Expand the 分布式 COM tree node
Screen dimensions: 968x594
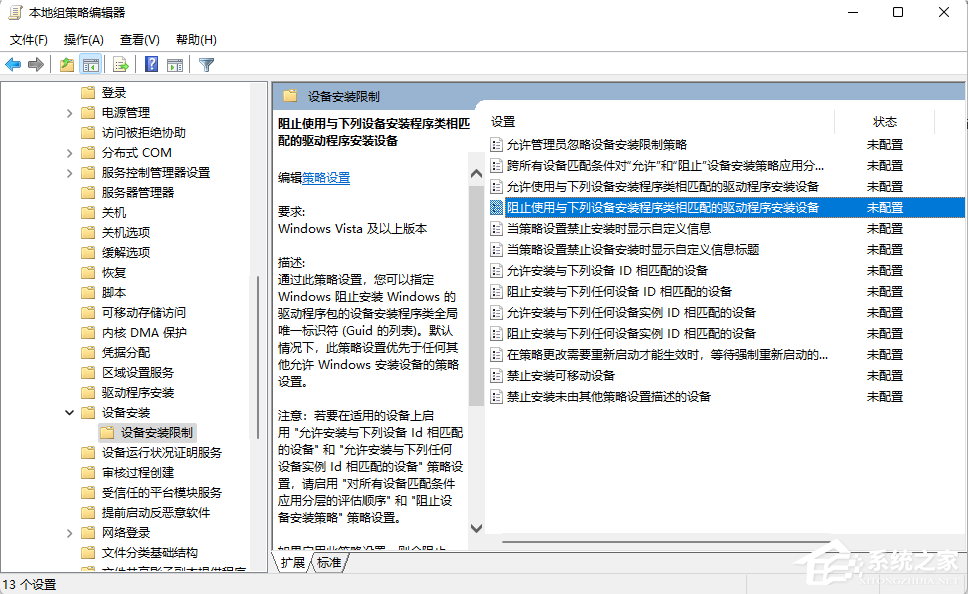click(69, 153)
